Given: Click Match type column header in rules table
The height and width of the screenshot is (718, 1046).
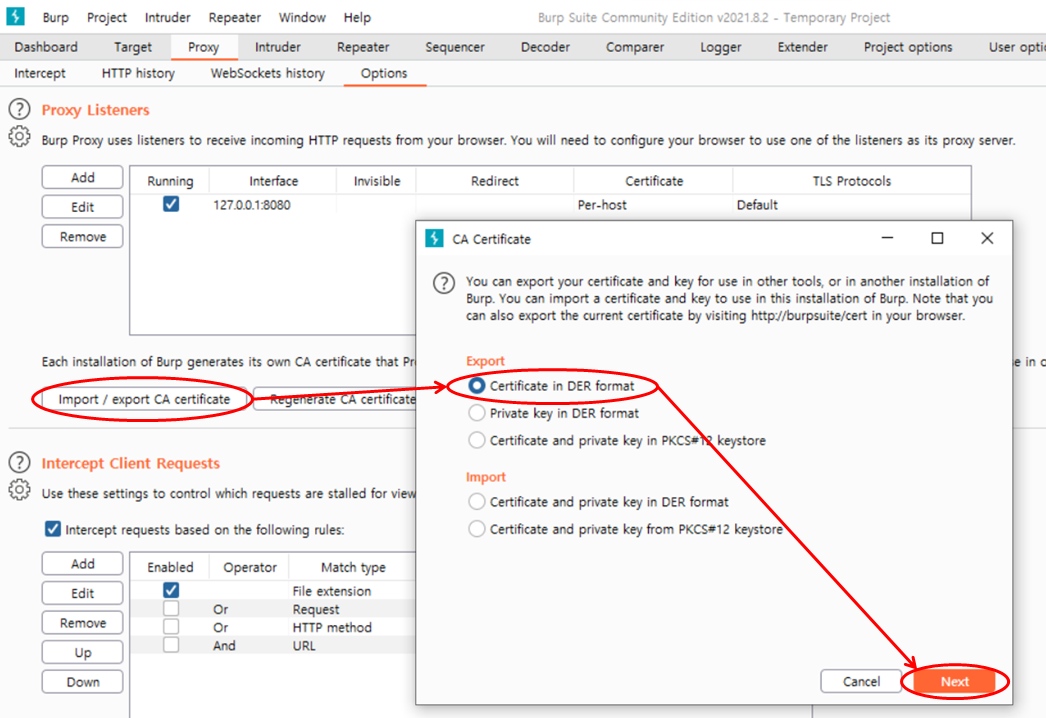Looking at the screenshot, I should coord(353,567).
